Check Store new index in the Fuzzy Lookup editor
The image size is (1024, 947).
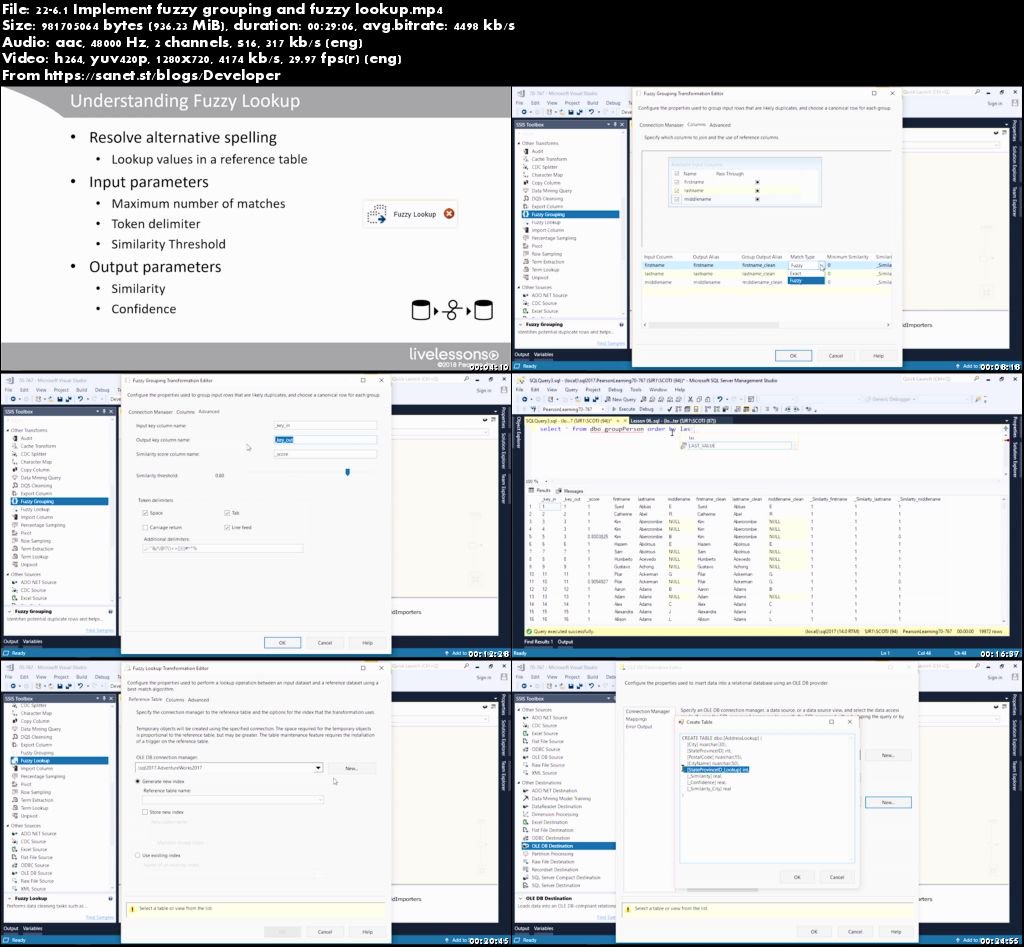pos(145,812)
